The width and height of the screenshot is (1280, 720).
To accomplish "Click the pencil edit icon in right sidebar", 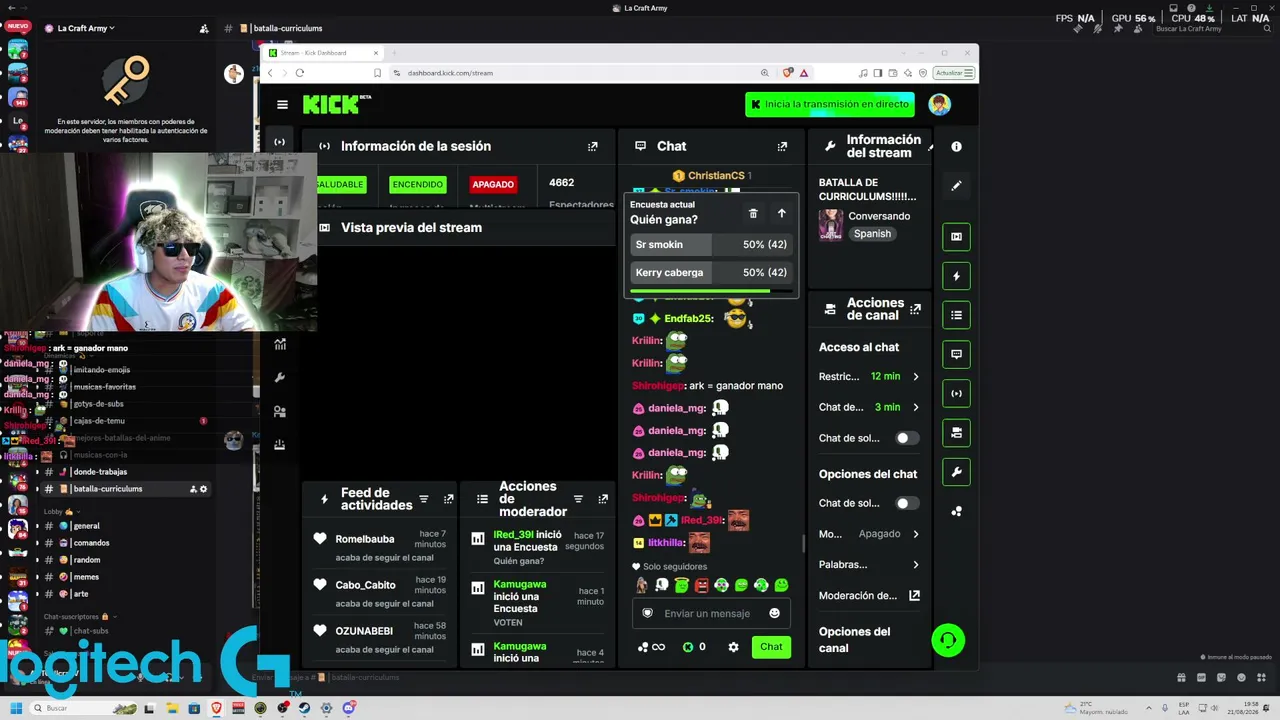I will (x=956, y=186).
